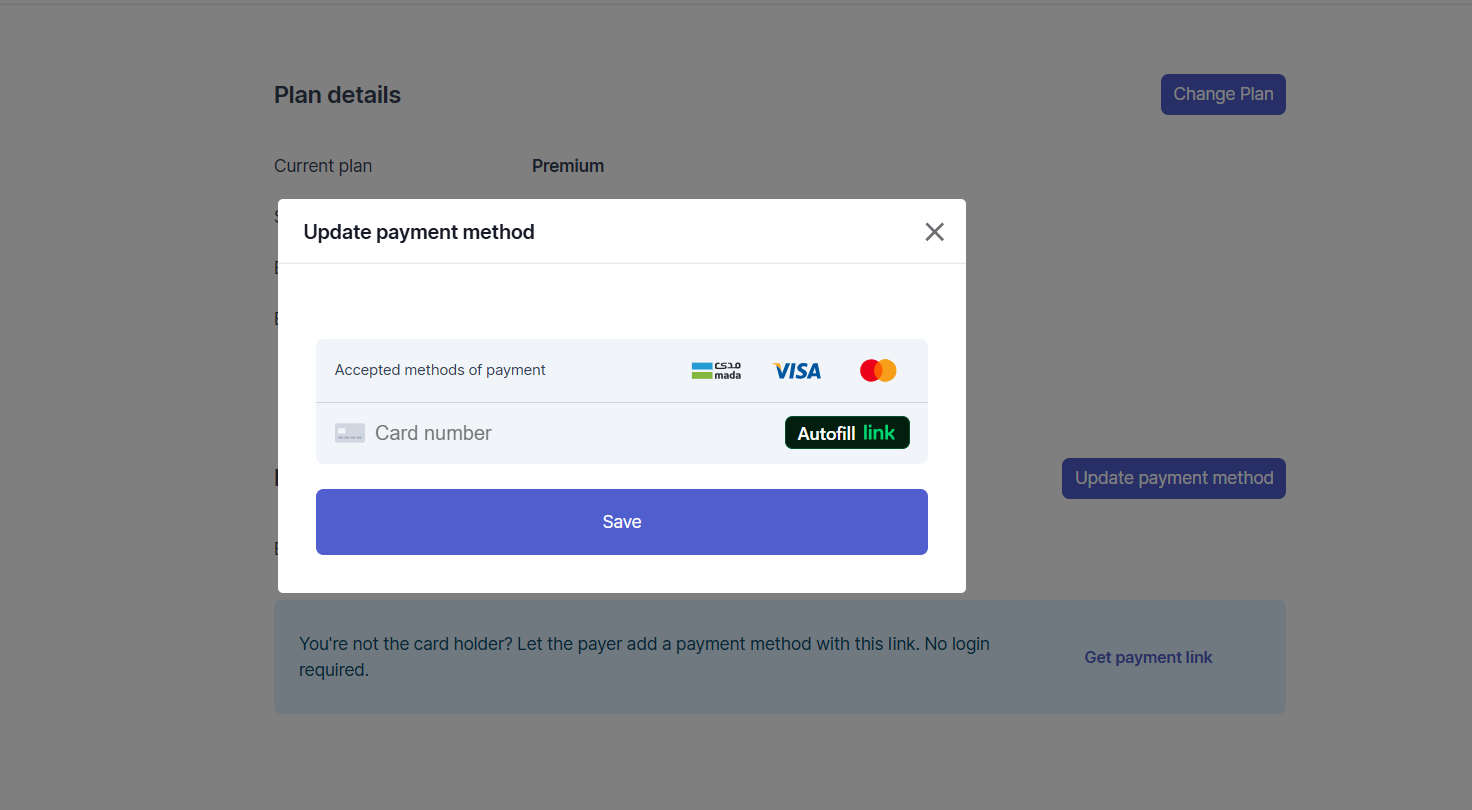Click the Mastercard payment icon
This screenshot has width=1472, height=810.
(877, 370)
